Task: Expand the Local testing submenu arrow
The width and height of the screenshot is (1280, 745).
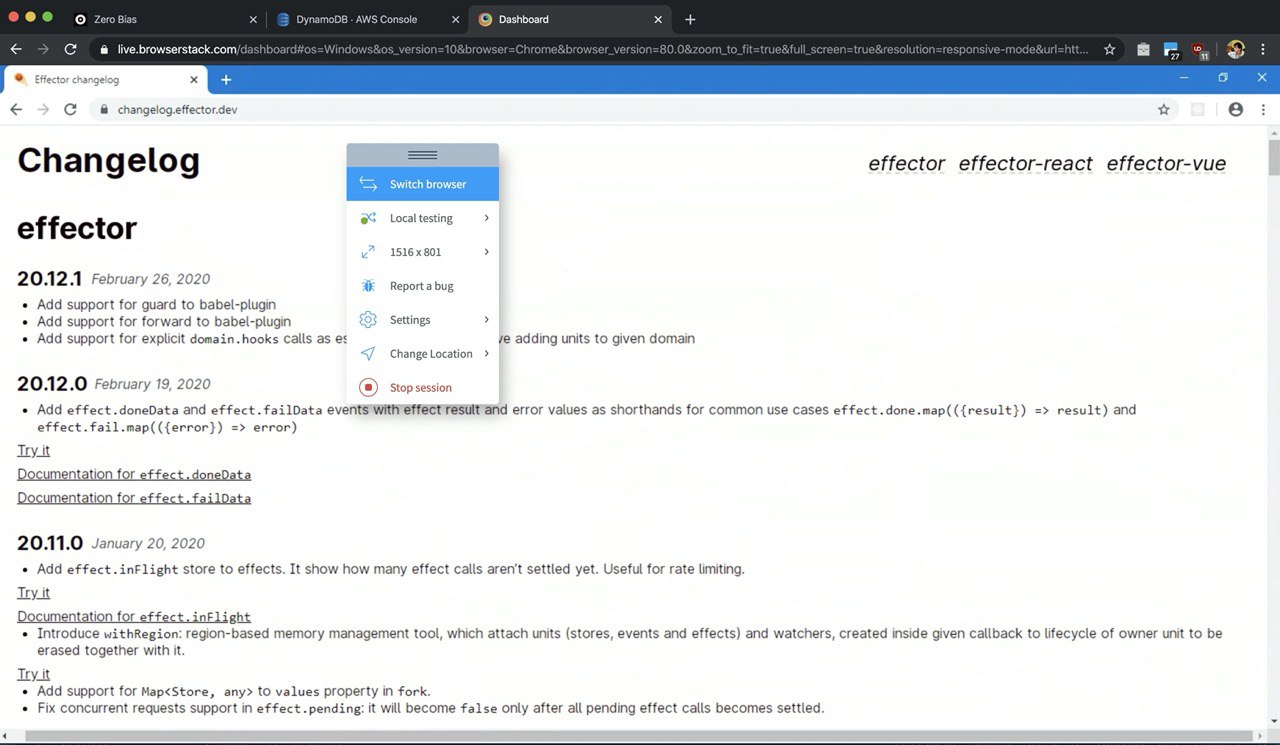Action: pos(486,218)
